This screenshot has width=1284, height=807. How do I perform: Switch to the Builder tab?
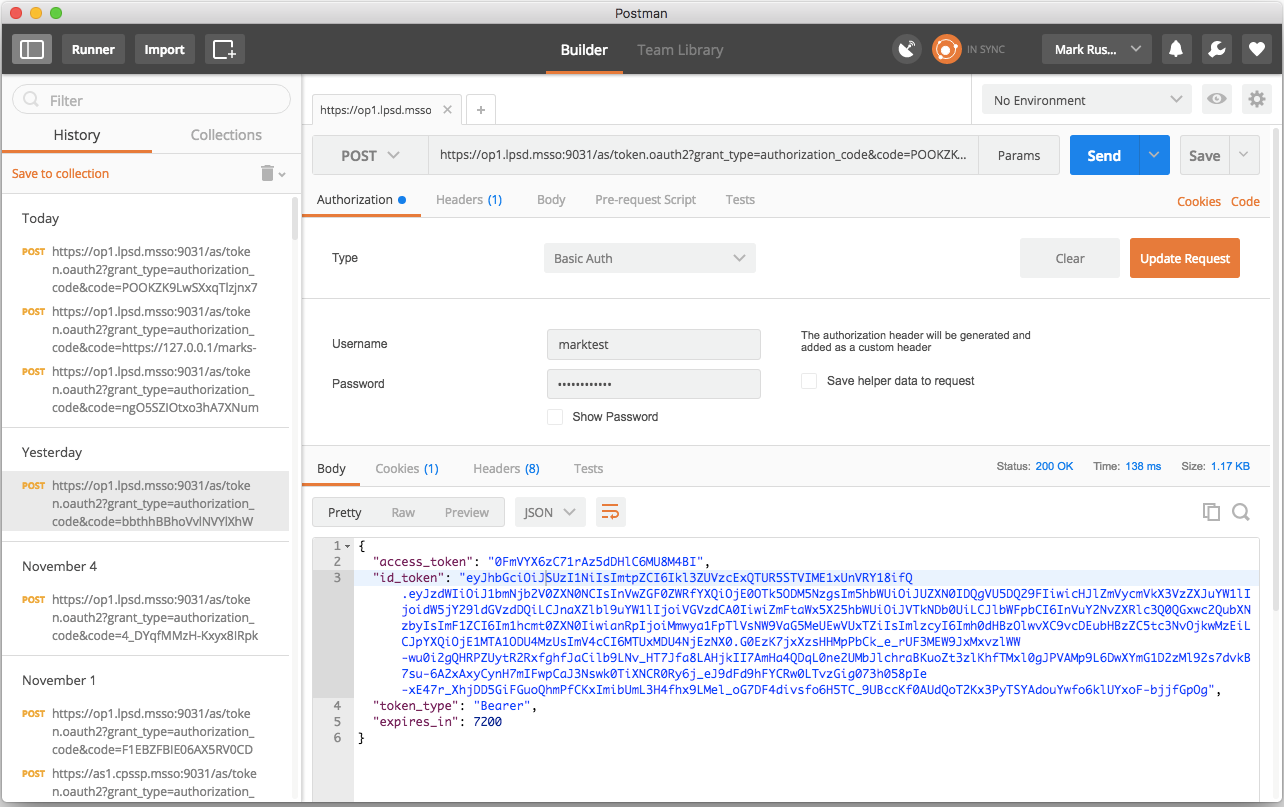pos(584,50)
